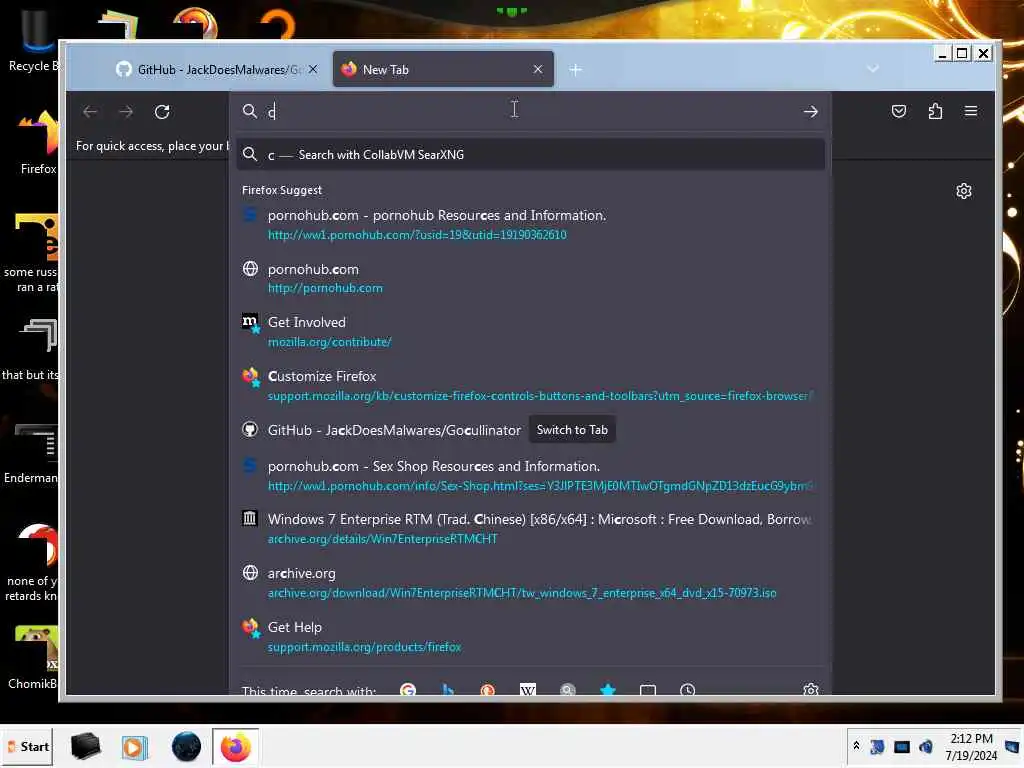Image resolution: width=1024 pixels, height=768 pixels.
Task: Select the Customize Firefox suggestion
Action: click(530, 385)
